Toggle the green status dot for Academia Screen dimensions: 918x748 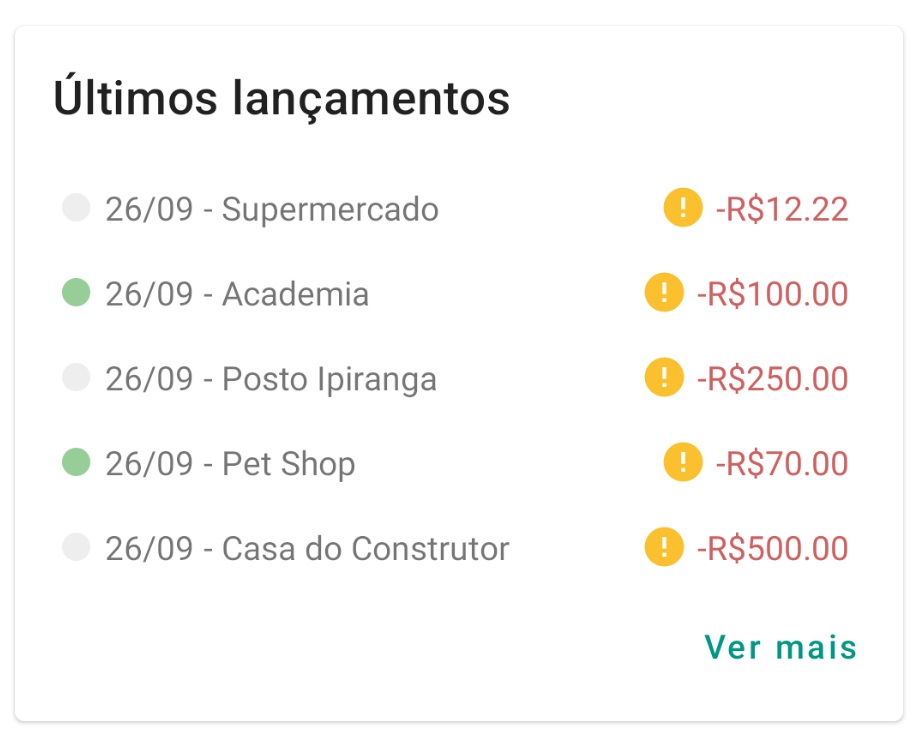76,293
